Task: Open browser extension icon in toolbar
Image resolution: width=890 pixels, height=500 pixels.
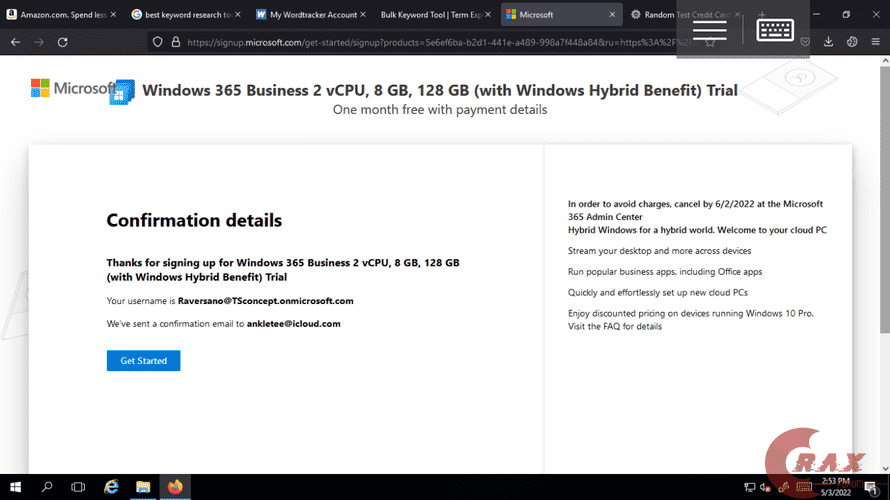Action: click(852, 42)
